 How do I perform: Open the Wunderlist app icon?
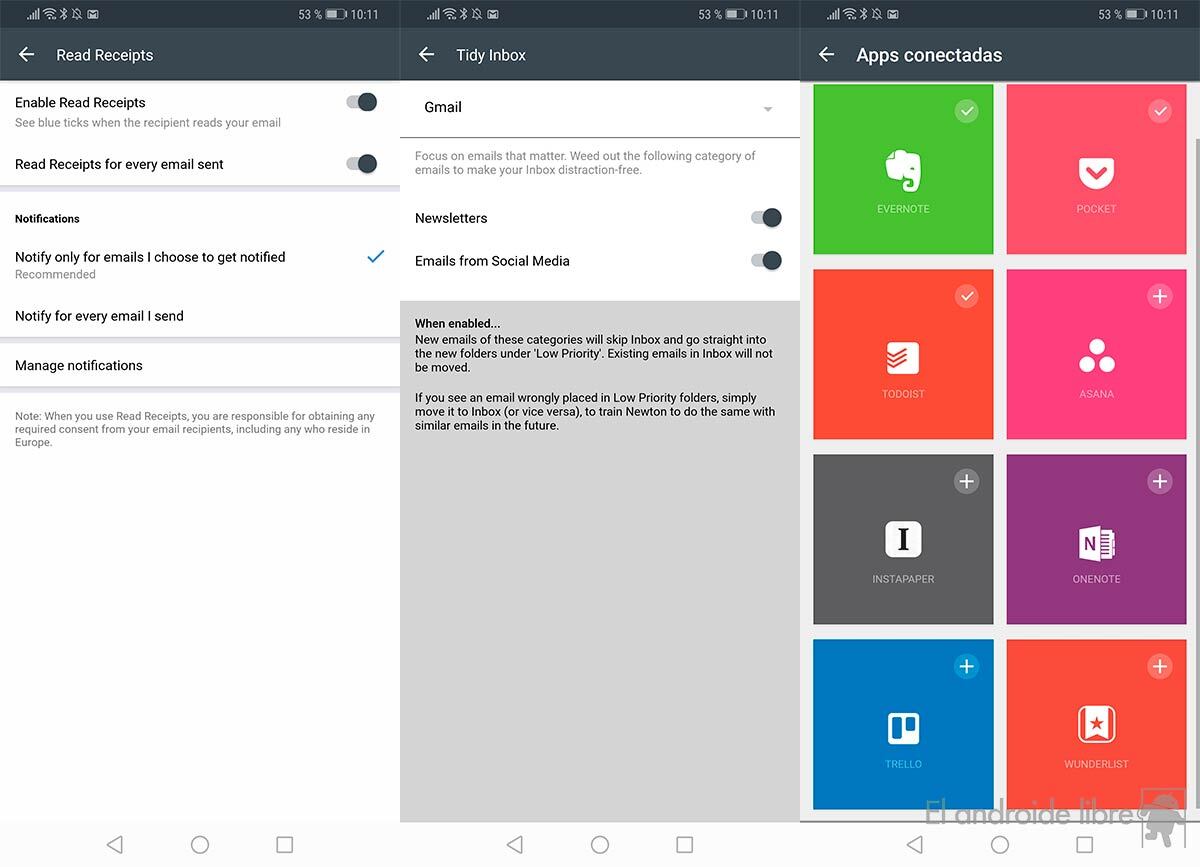click(x=1096, y=725)
